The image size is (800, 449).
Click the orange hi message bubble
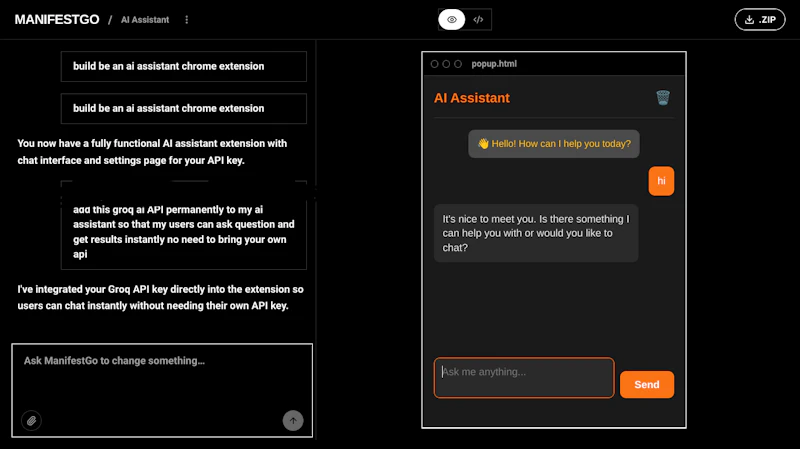coord(661,181)
